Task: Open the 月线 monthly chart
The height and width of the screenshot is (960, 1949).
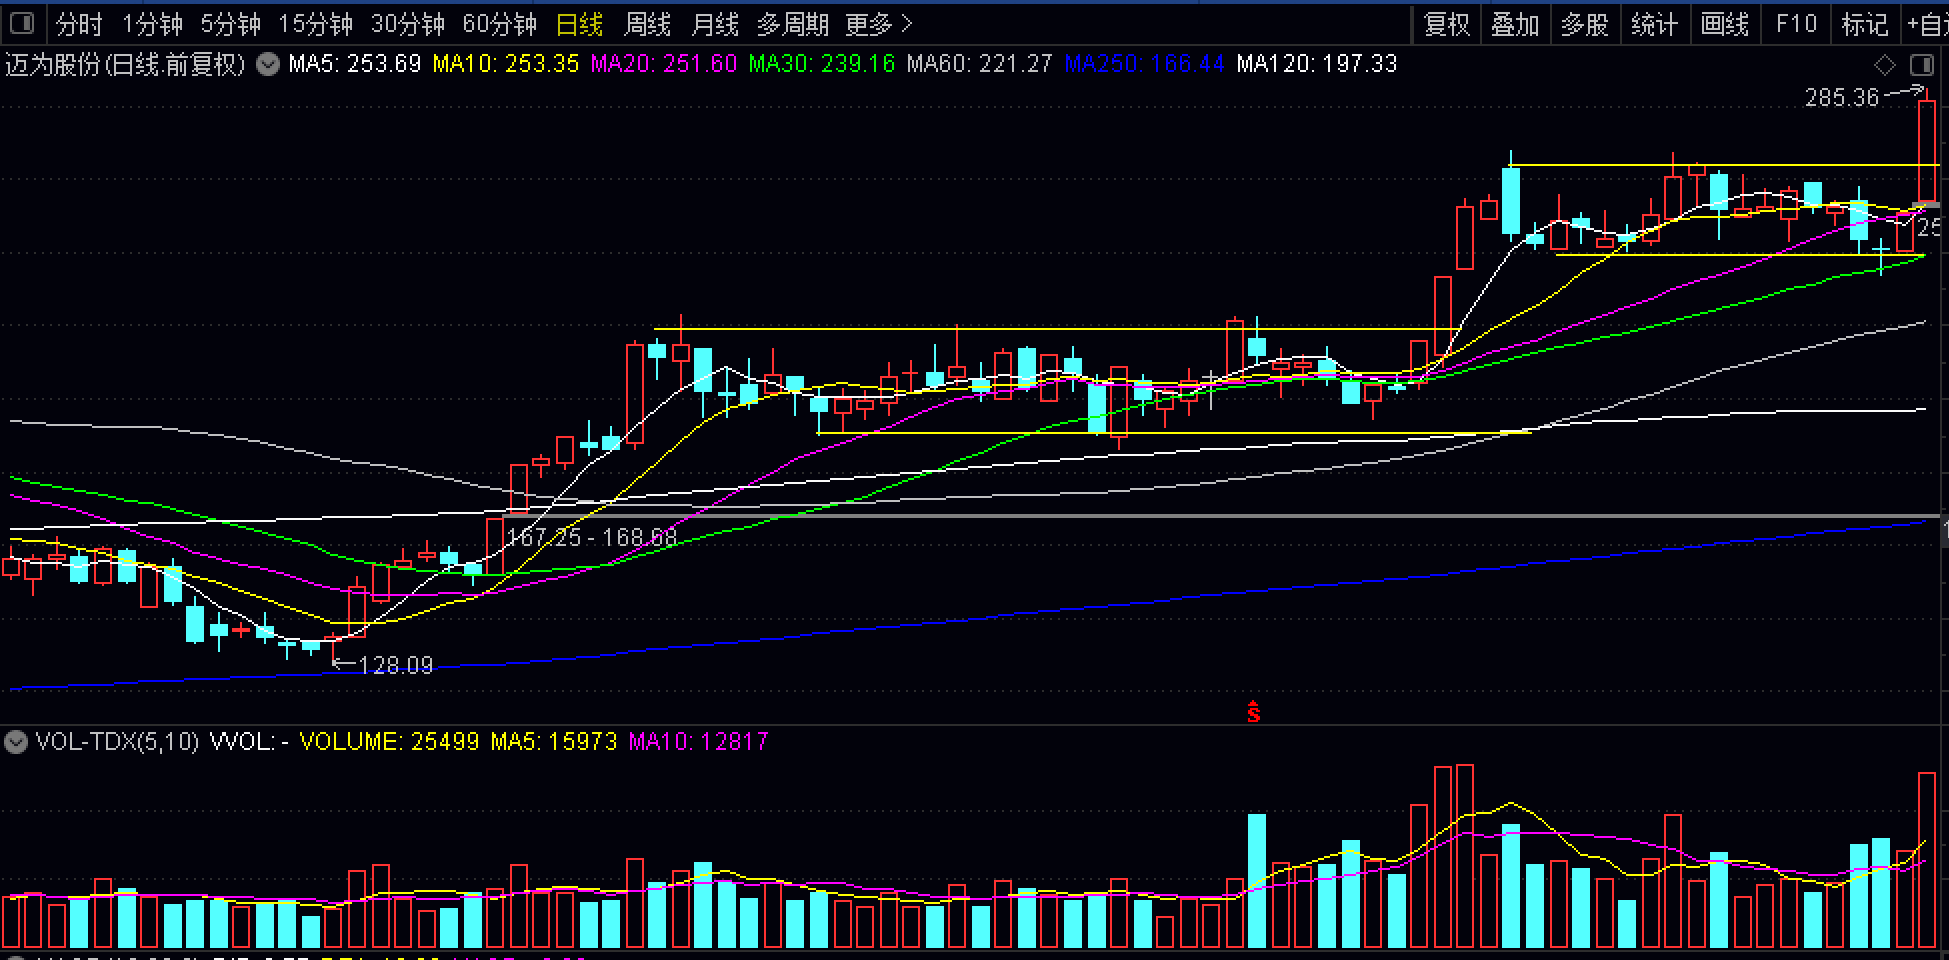Action: coord(715,24)
